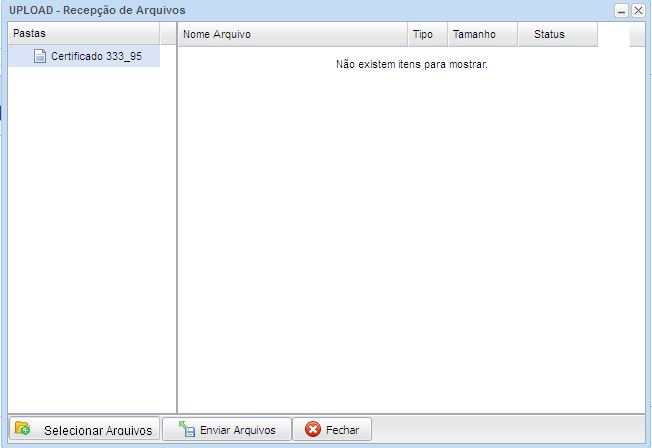
Task: Click the Status column header
Action: point(550,34)
